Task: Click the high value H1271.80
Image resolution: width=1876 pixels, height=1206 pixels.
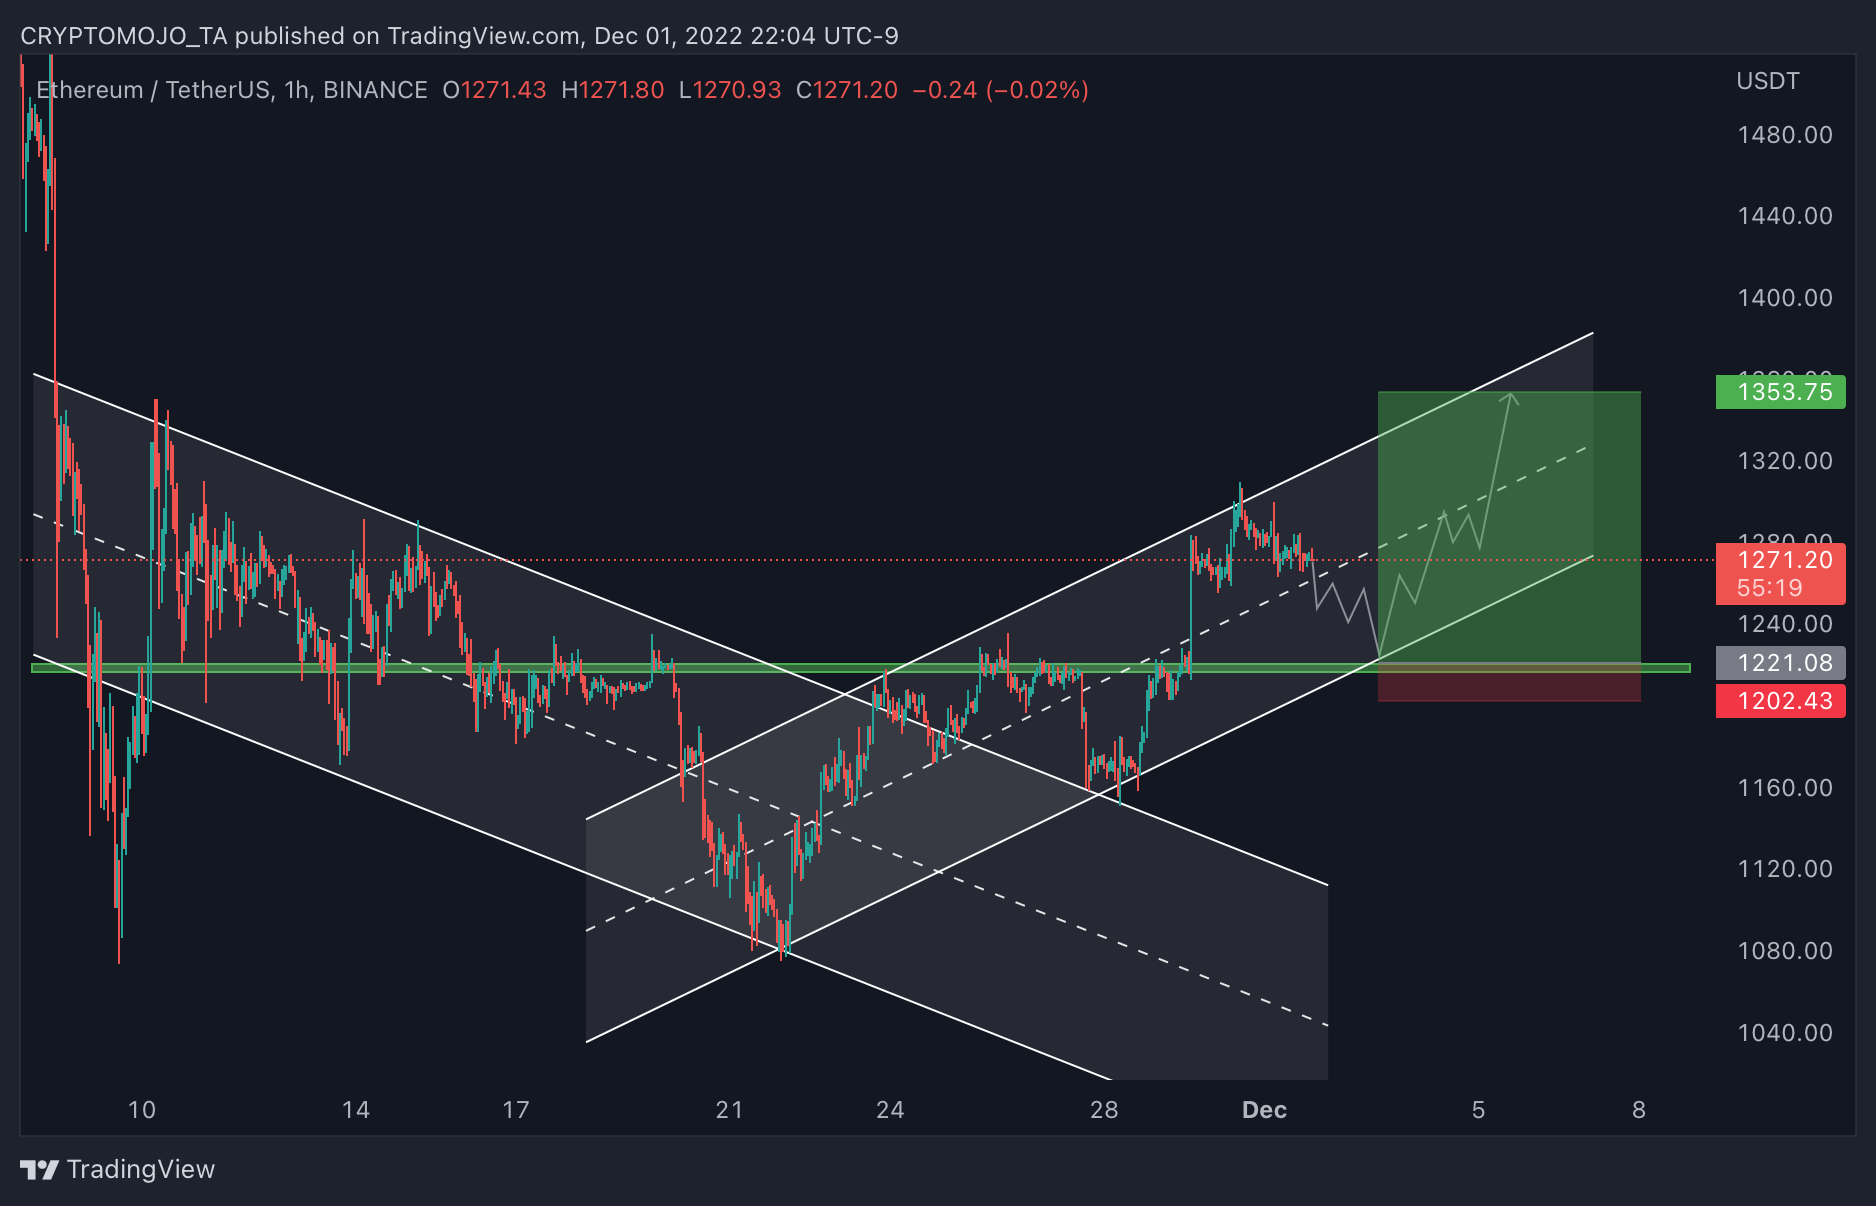Action: 612,90
